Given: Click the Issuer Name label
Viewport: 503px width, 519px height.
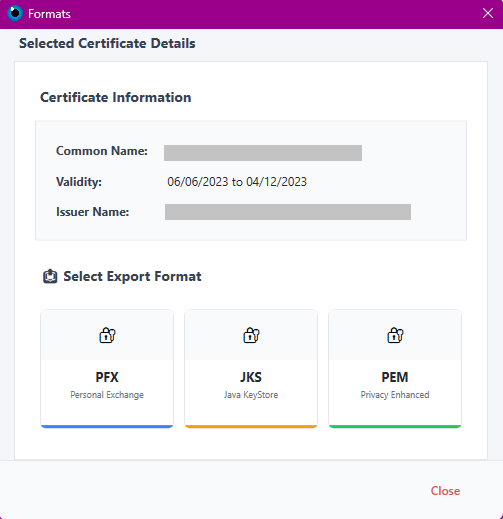Looking at the screenshot, I should pyautogui.click(x=92, y=212).
